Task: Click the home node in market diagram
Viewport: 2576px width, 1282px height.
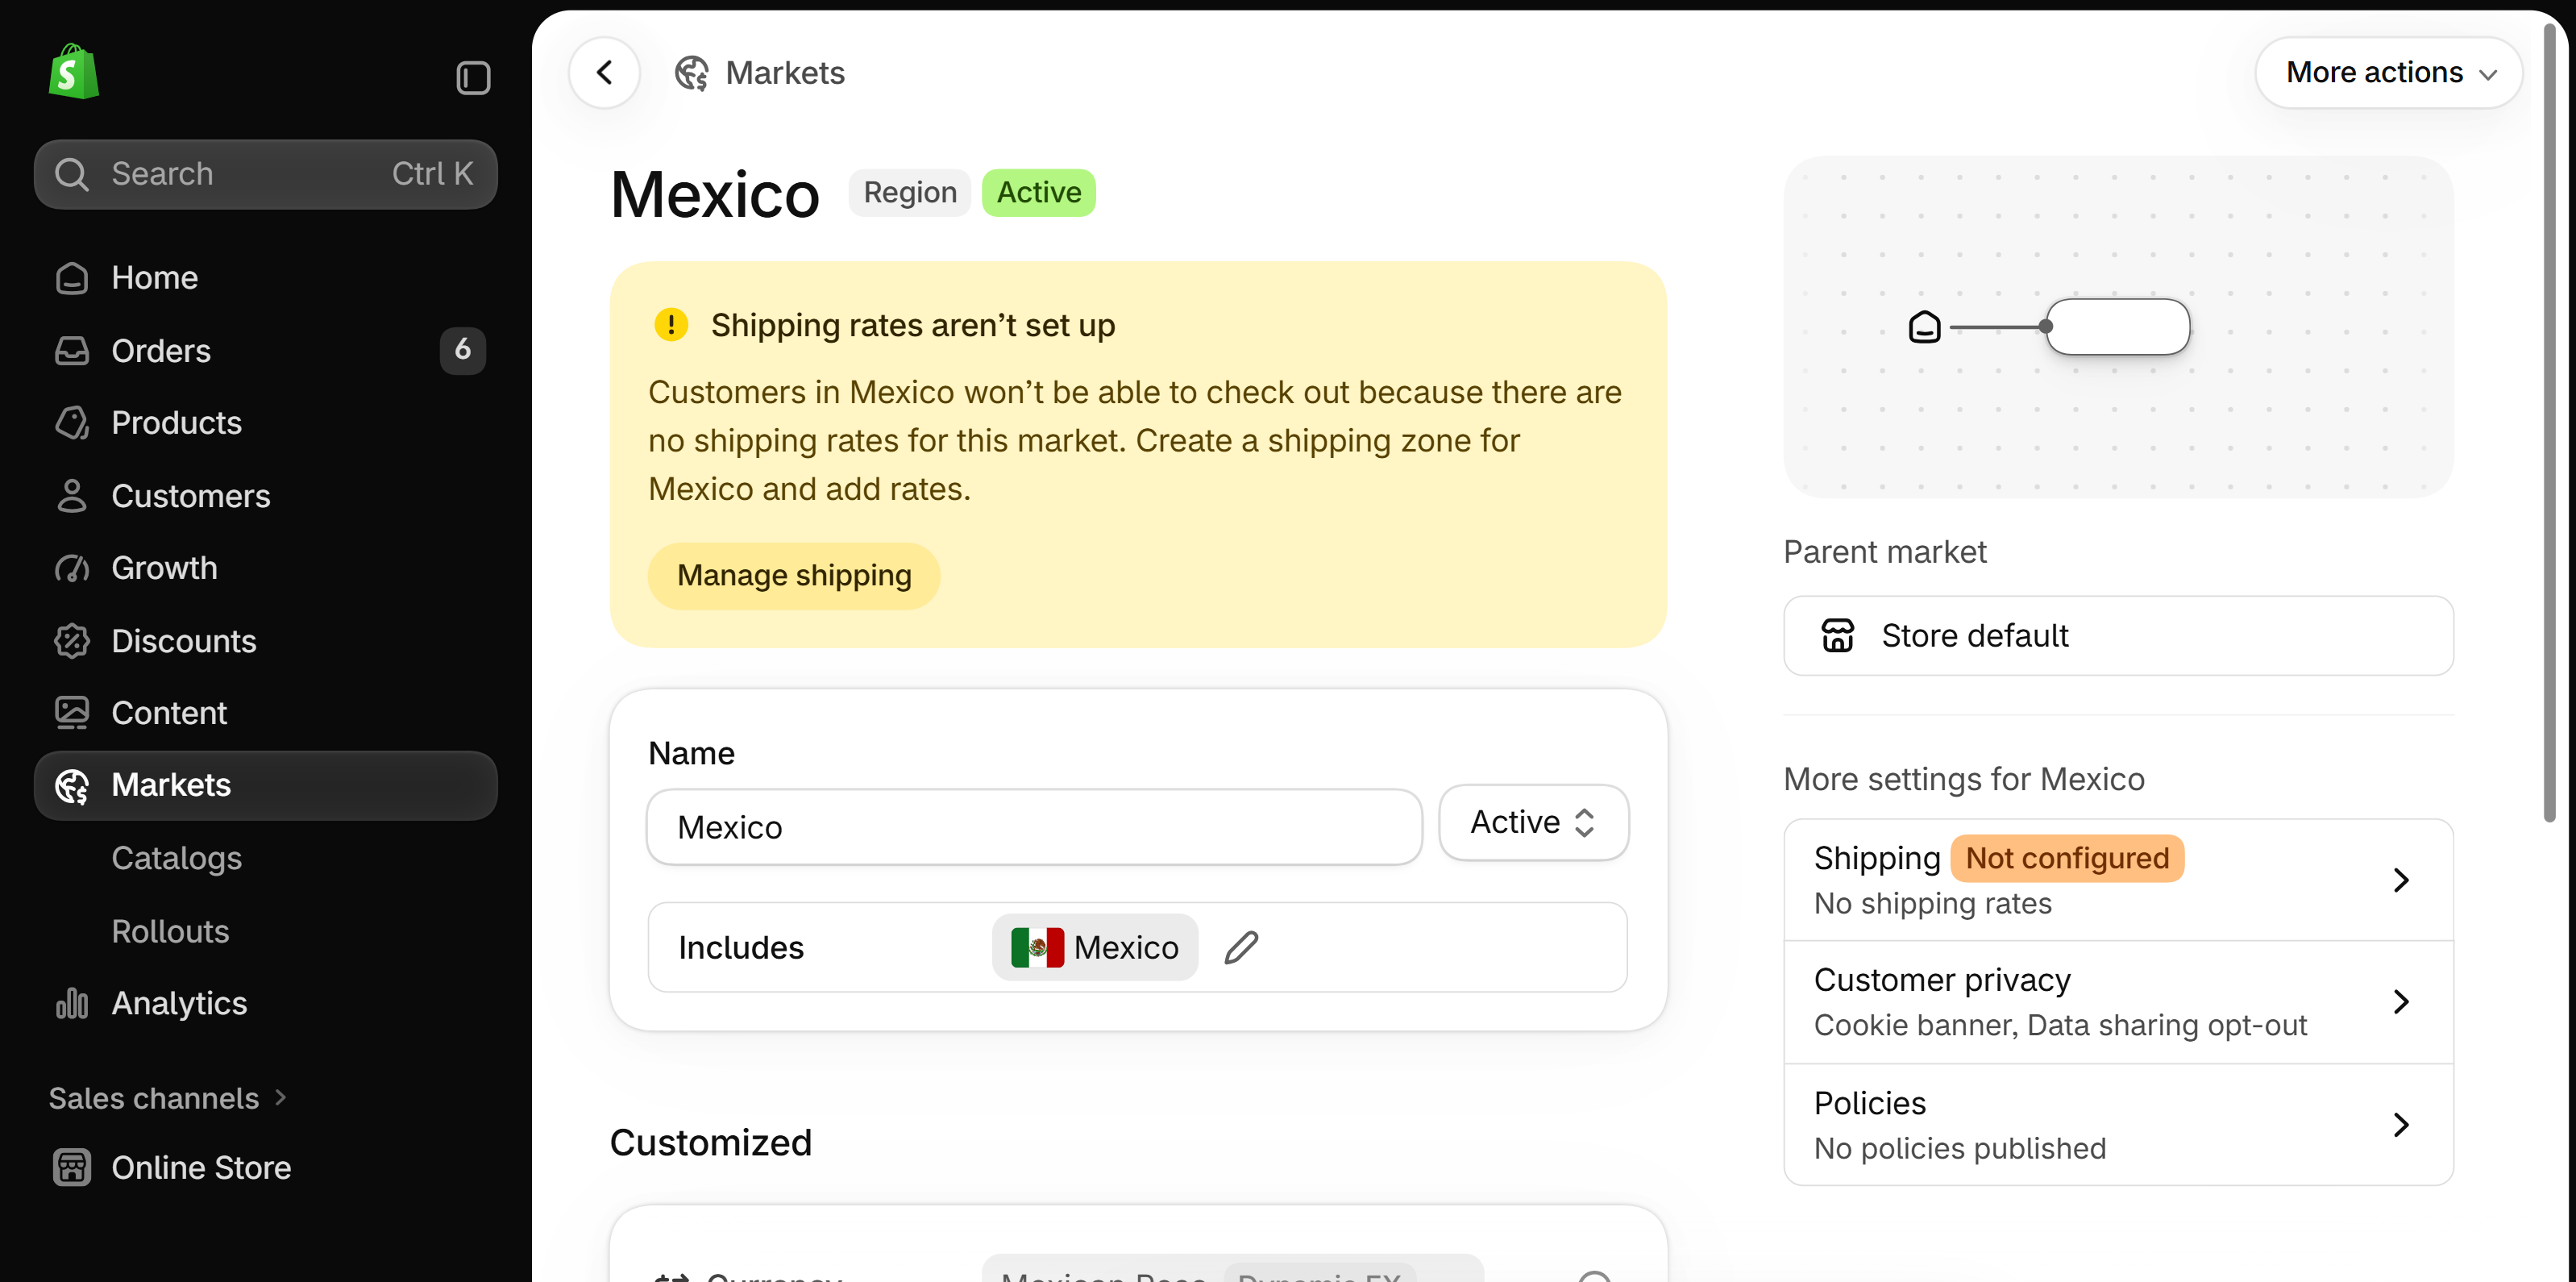Action: 1925,327
